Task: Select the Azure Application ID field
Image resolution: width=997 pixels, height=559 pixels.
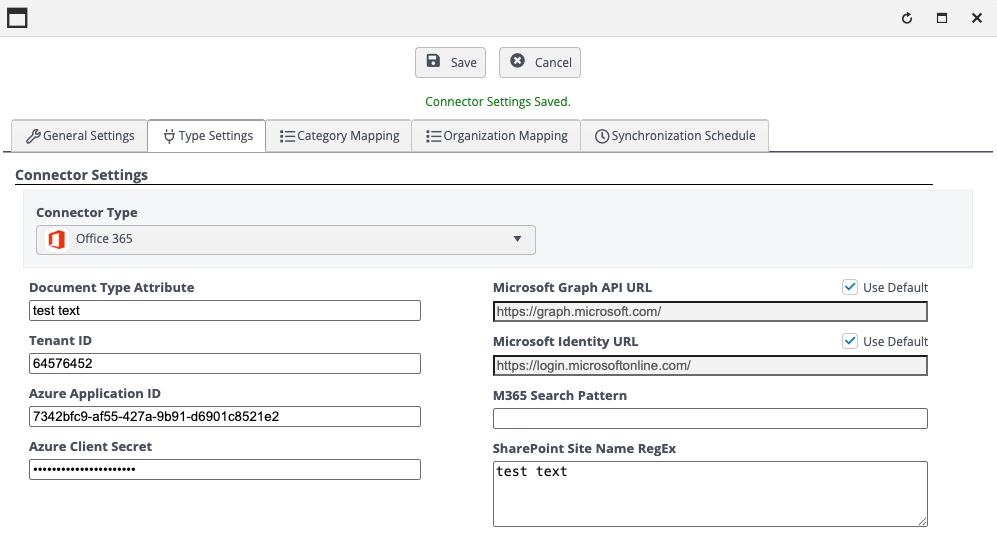Action: [224, 417]
